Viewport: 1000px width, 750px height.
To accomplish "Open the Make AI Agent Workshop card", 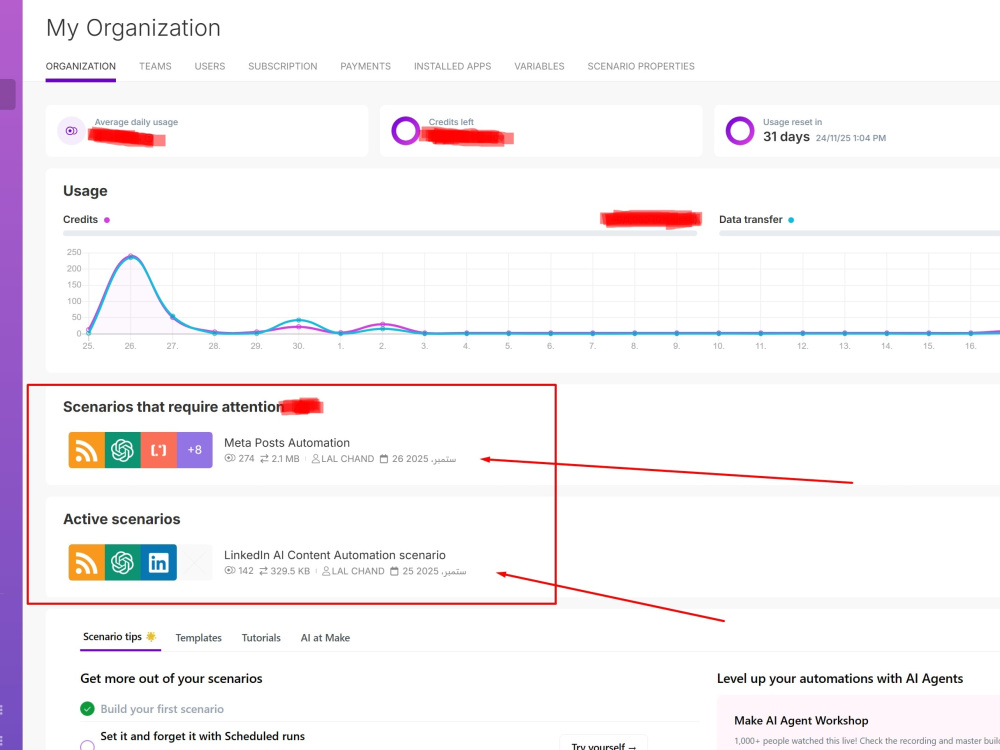I will (858, 723).
